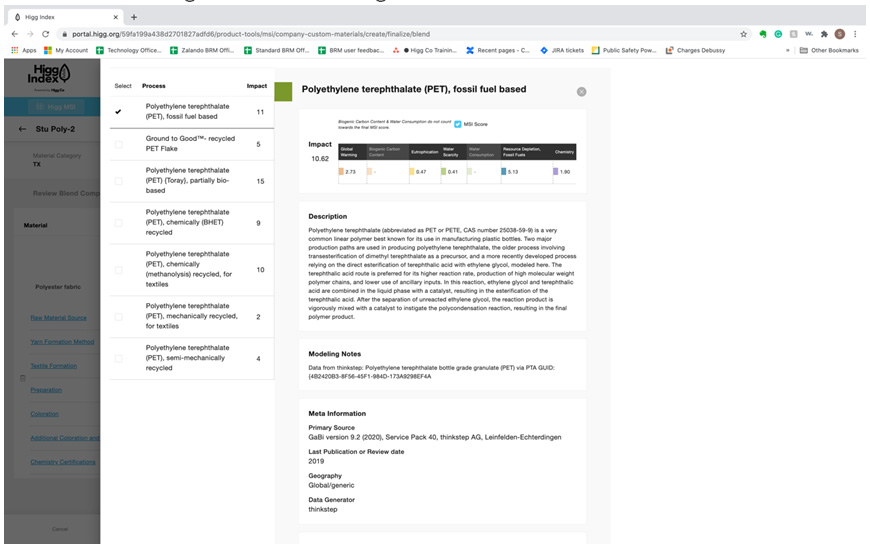Viewport: 870px width, 550px height.
Task: Open the Public Safety Pow... bookmark
Action: tap(624, 50)
